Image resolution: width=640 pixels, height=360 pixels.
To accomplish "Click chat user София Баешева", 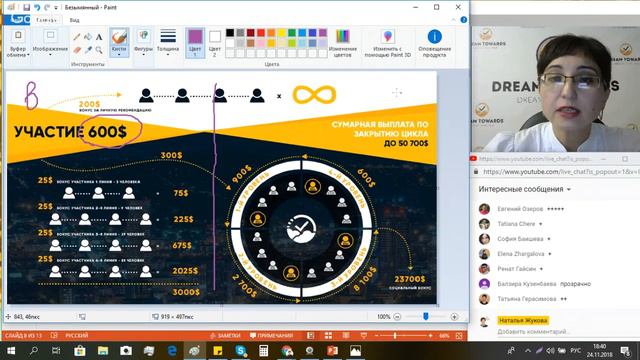I will (x=520, y=239).
